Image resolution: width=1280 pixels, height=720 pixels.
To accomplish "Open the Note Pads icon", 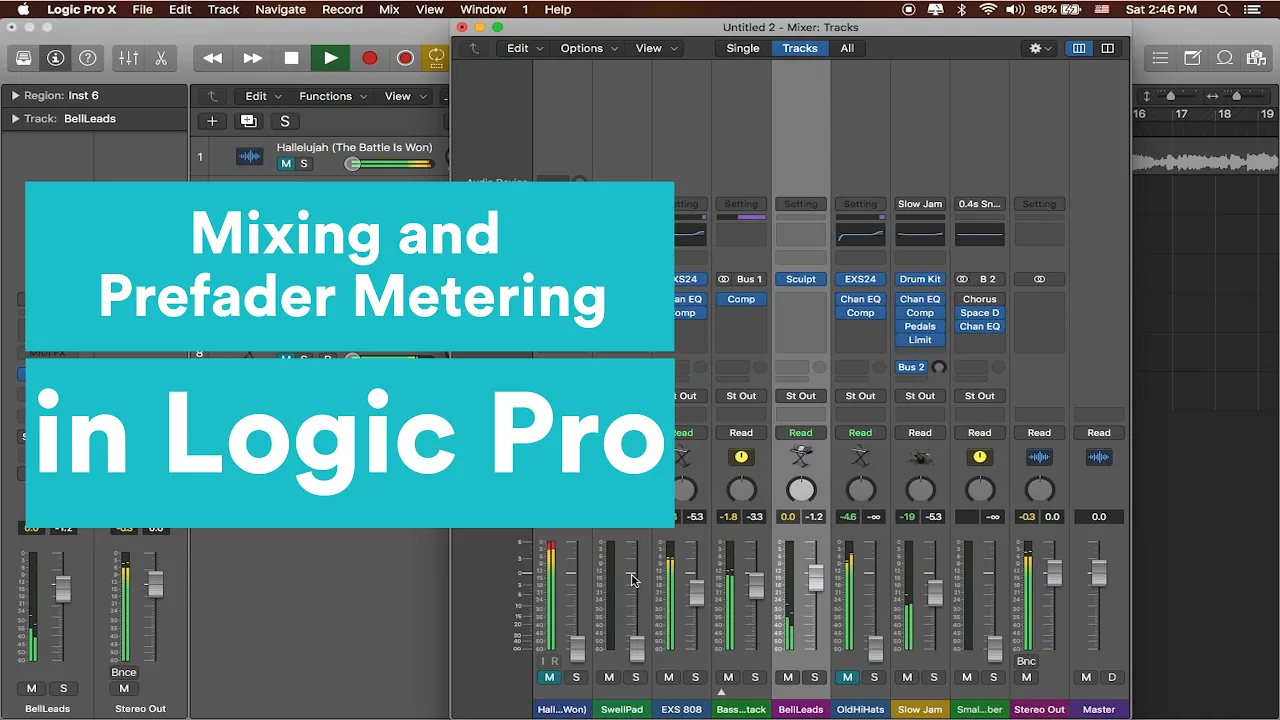I will point(1192,58).
